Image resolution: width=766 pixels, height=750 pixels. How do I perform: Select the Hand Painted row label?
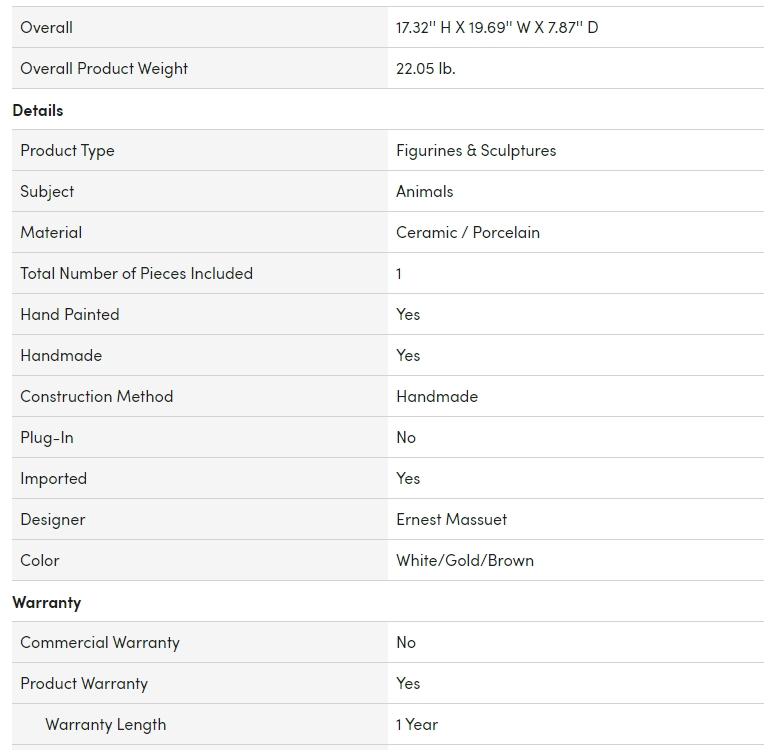pyautogui.click(x=70, y=315)
